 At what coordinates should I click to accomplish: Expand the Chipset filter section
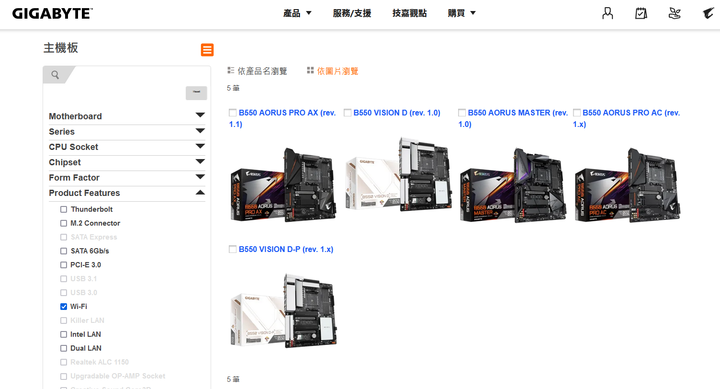pos(127,162)
